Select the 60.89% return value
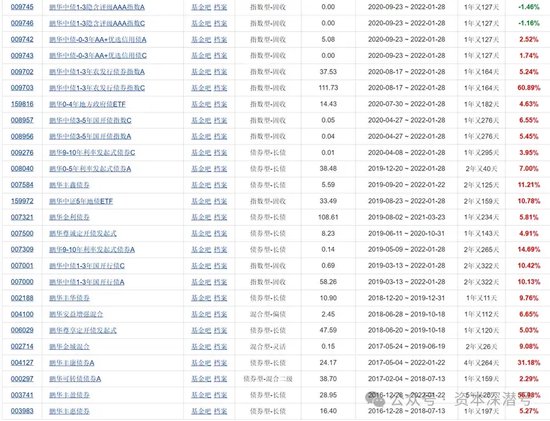The width and height of the screenshot is (550, 421). click(529, 88)
